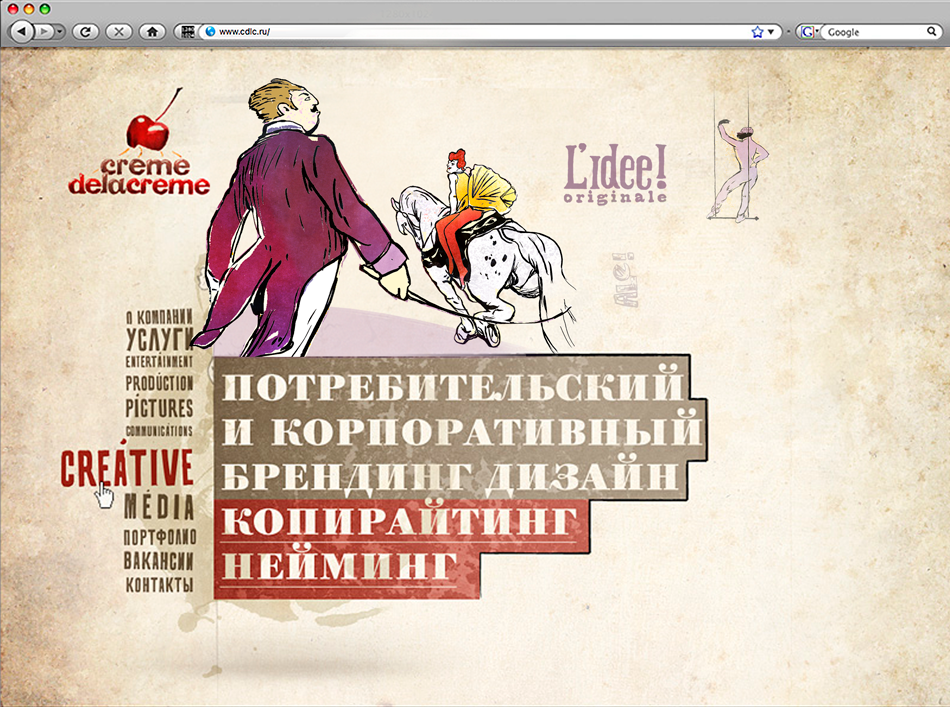Go to the Портфолио page
Viewport: 950px width, 707px height.
[160, 537]
